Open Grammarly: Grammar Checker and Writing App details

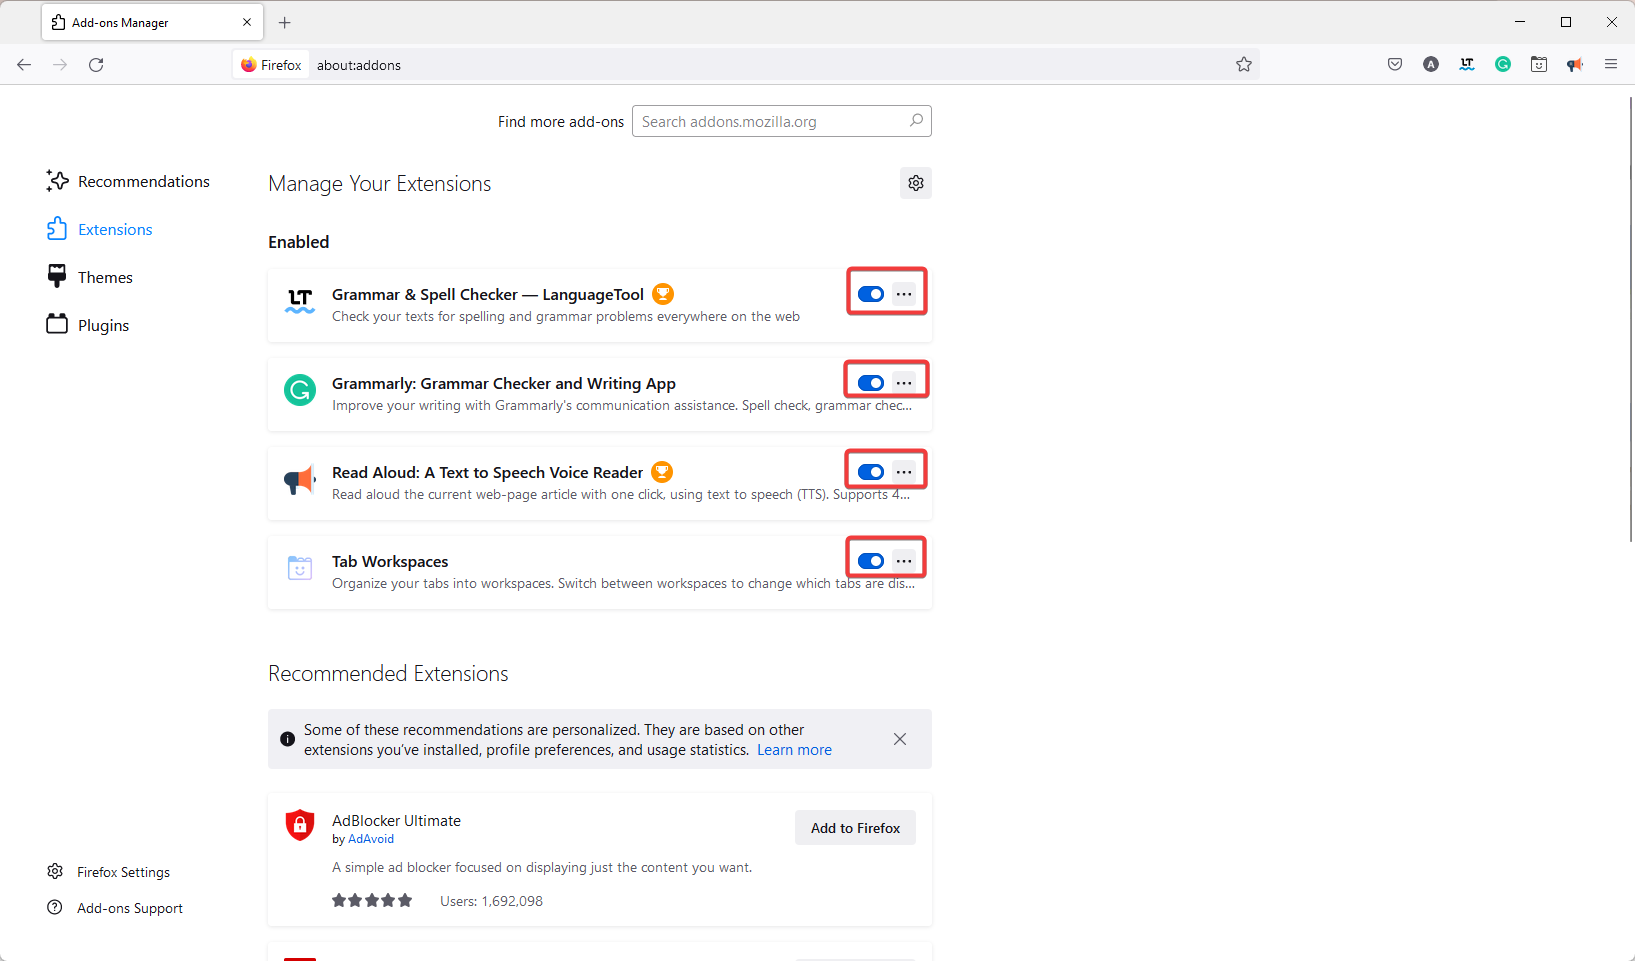coord(504,383)
